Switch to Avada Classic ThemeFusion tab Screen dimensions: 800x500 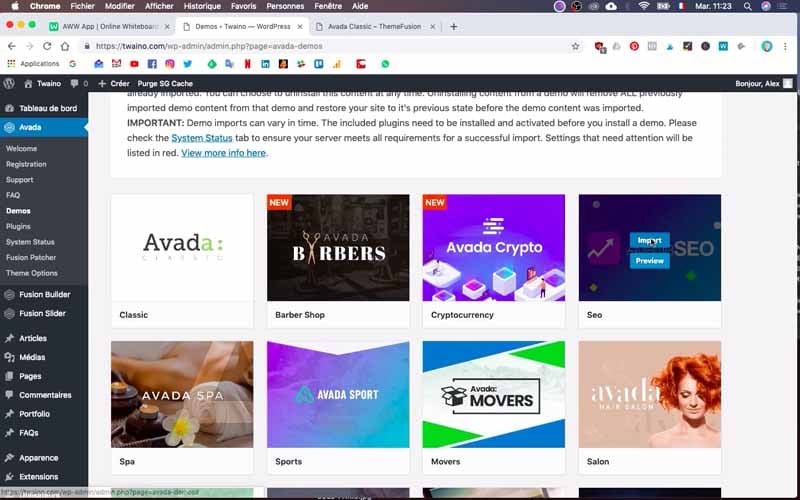click(x=374, y=27)
